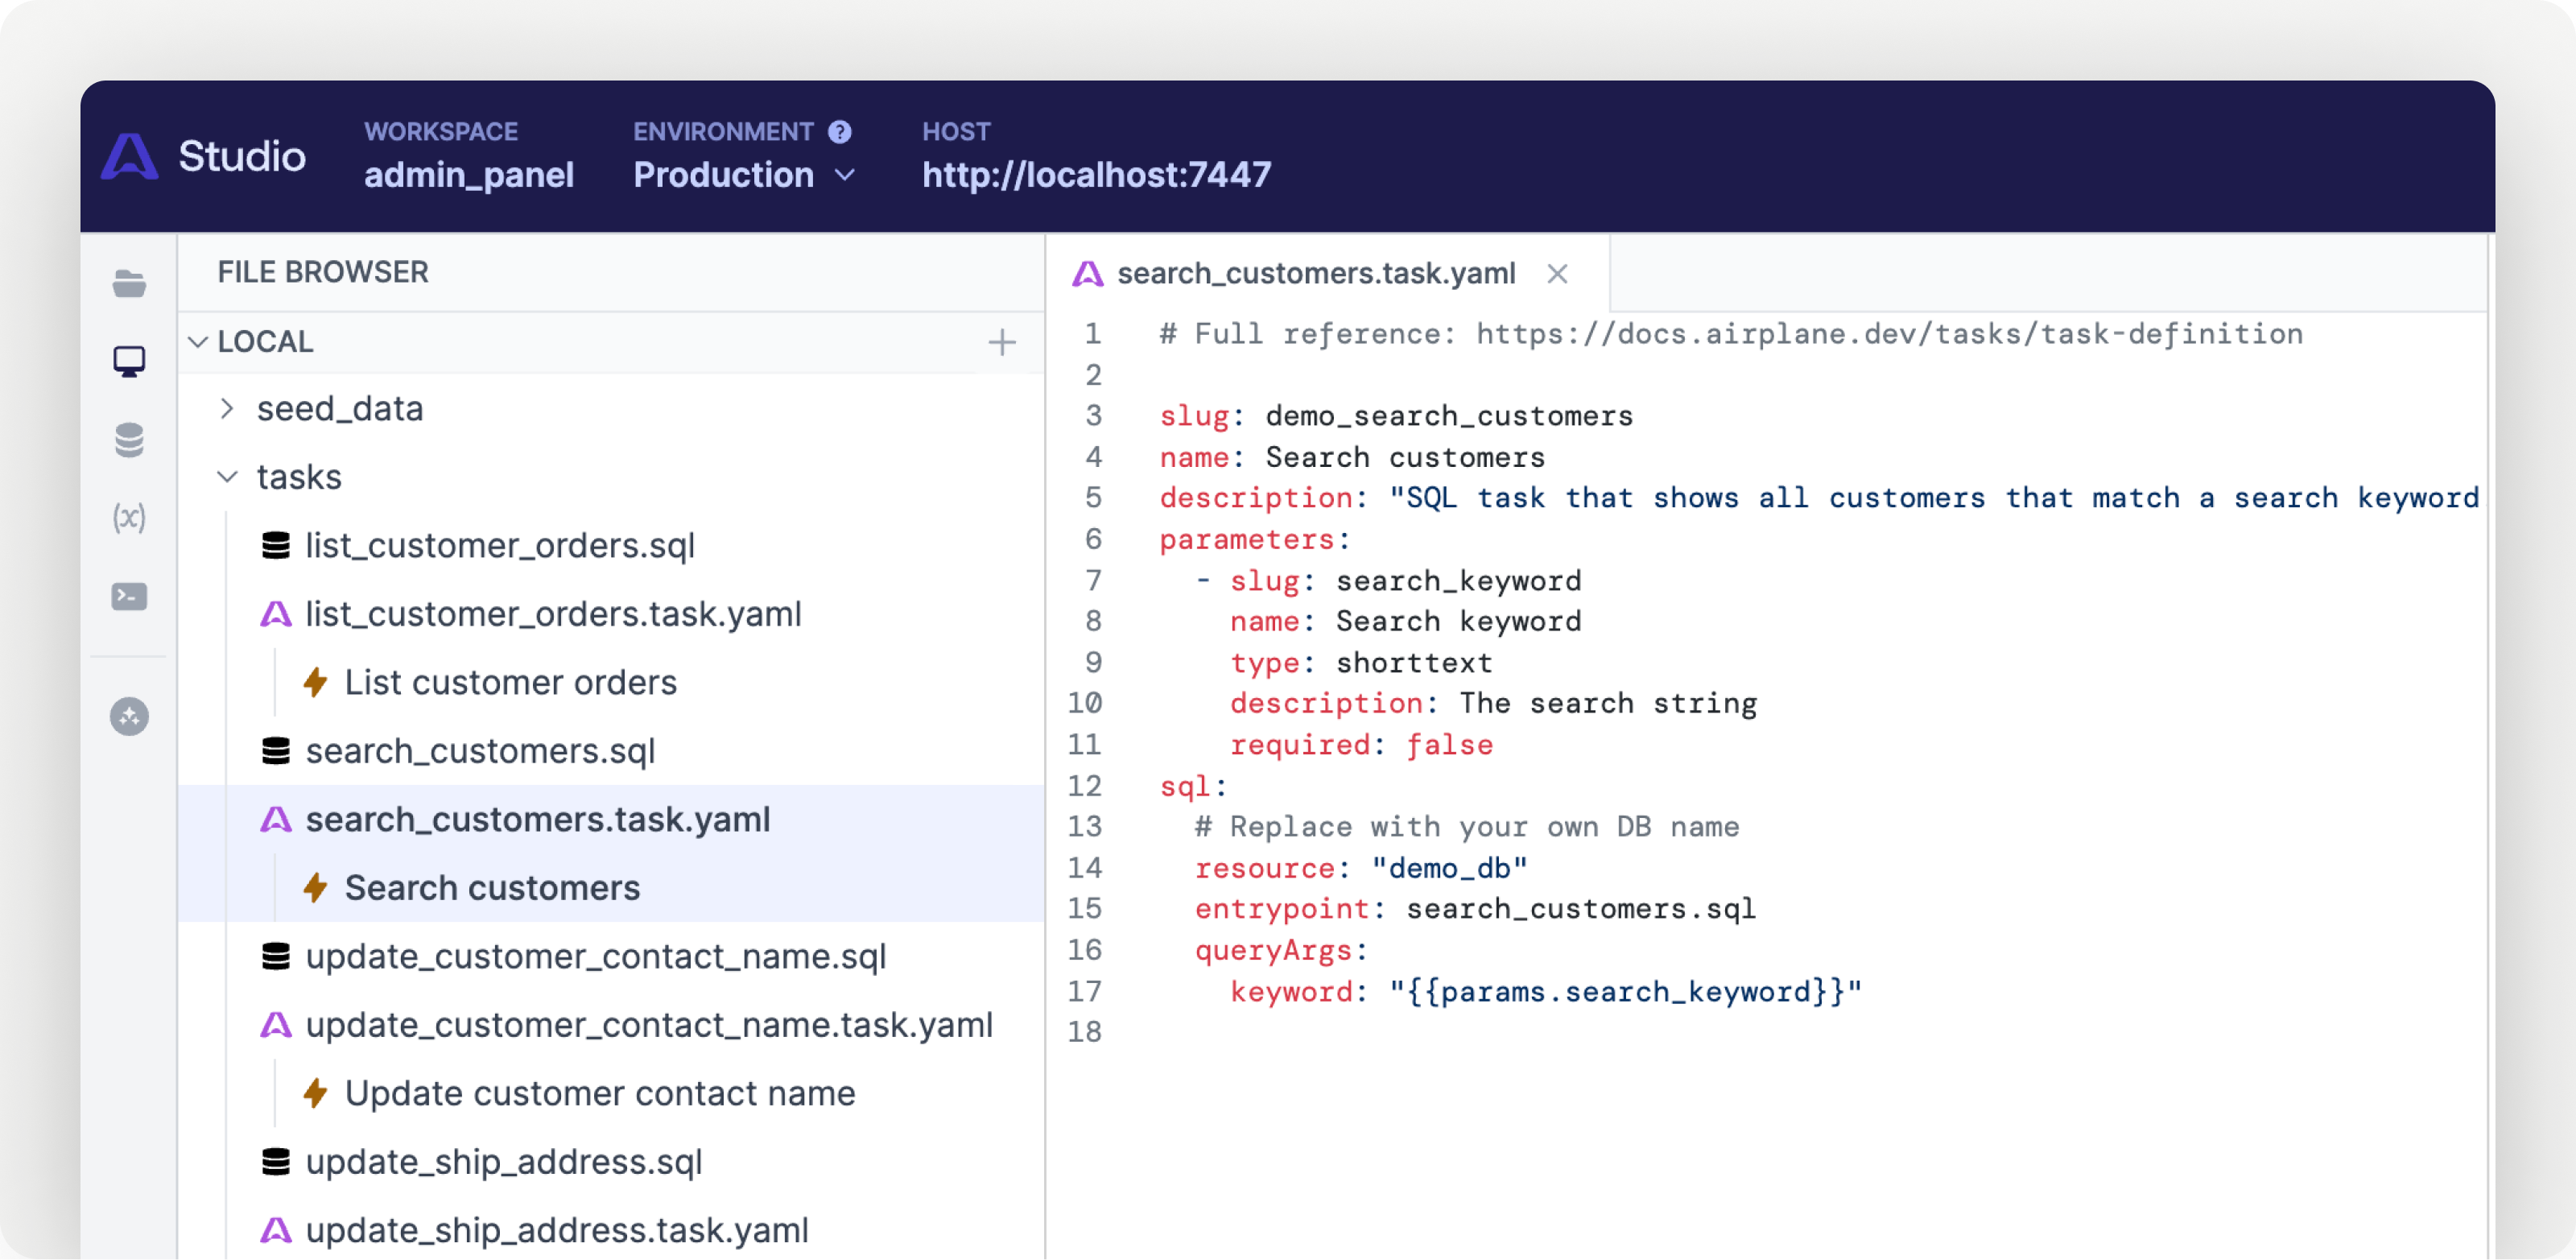Click Airplane icon beside search_customers.task.yaml in tree
The image size is (2576, 1260).
coord(276,819)
